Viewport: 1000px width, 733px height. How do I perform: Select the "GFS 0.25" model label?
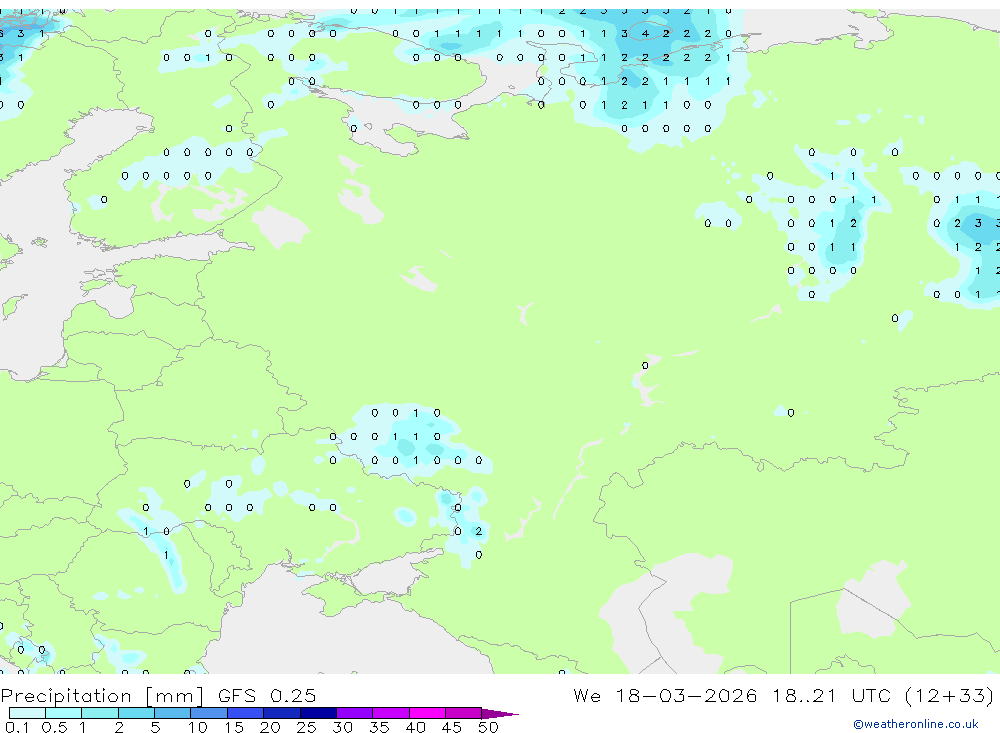pos(267,695)
